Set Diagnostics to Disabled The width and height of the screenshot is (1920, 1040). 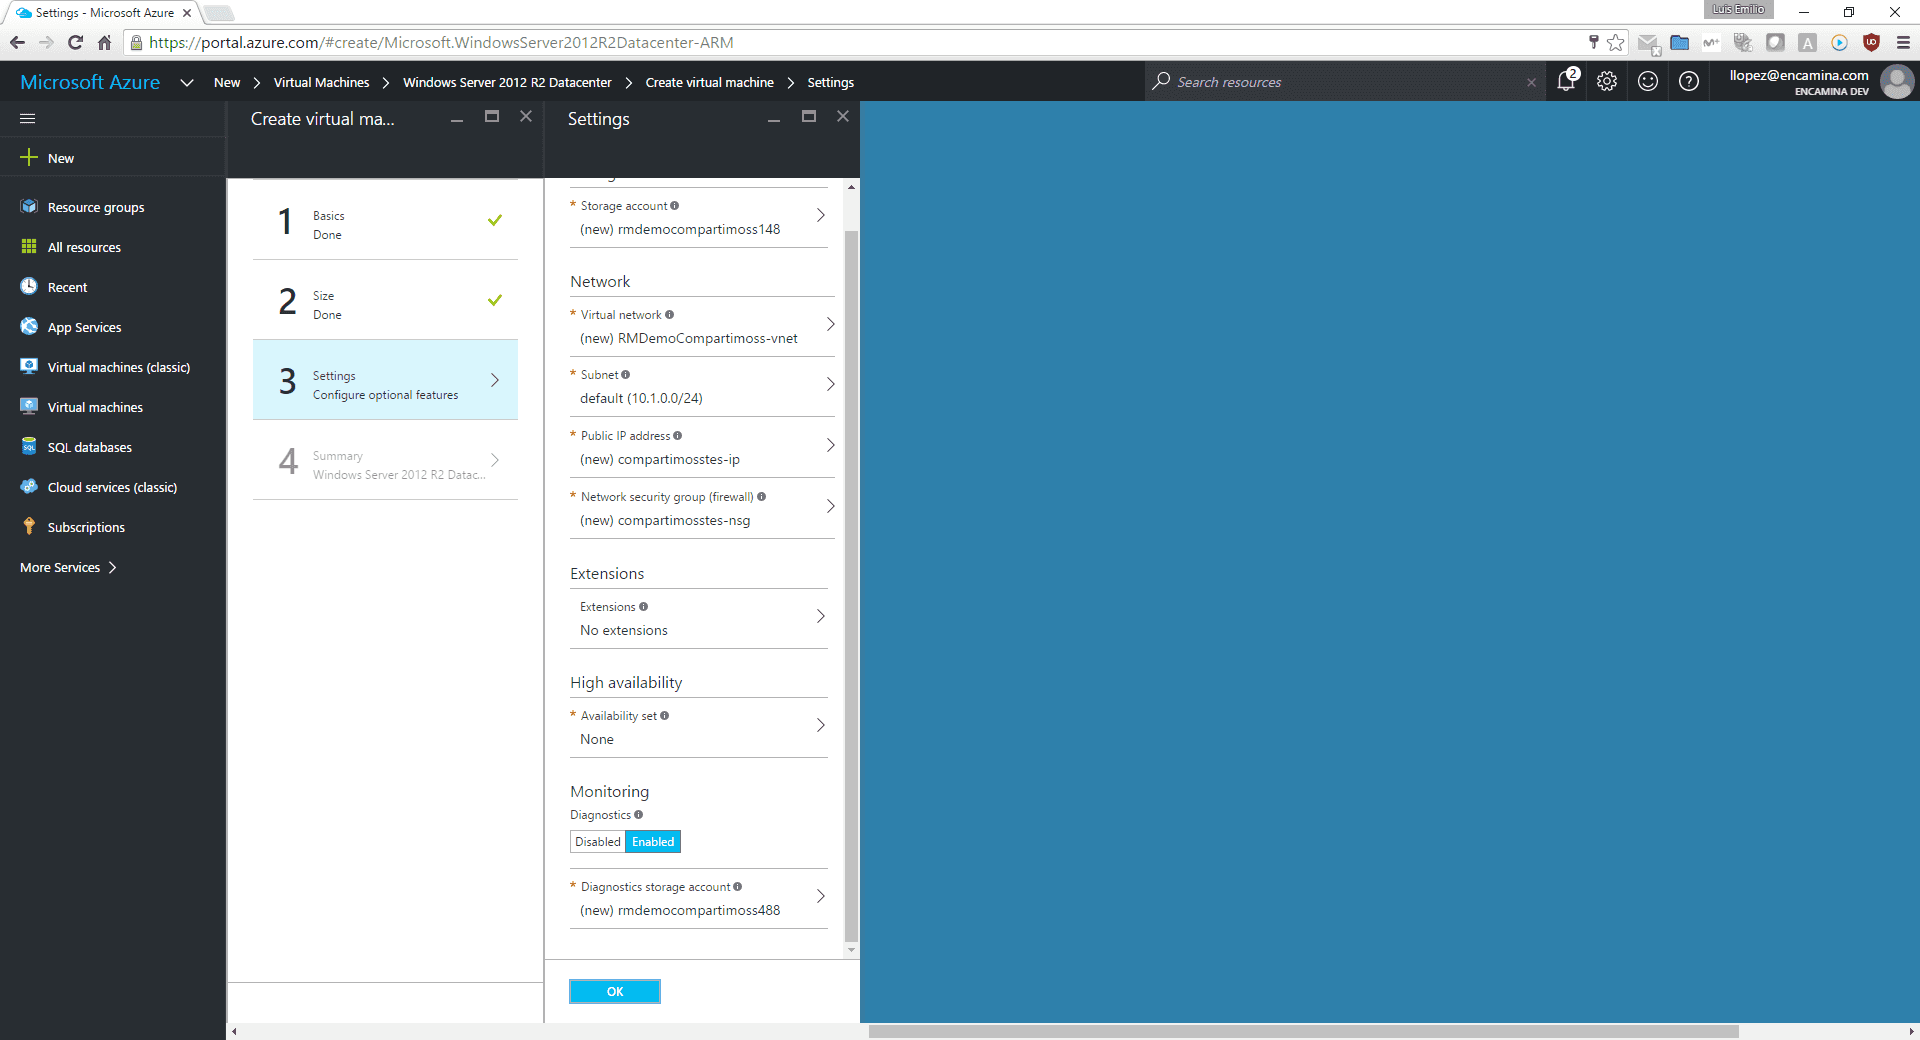[598, 842]
